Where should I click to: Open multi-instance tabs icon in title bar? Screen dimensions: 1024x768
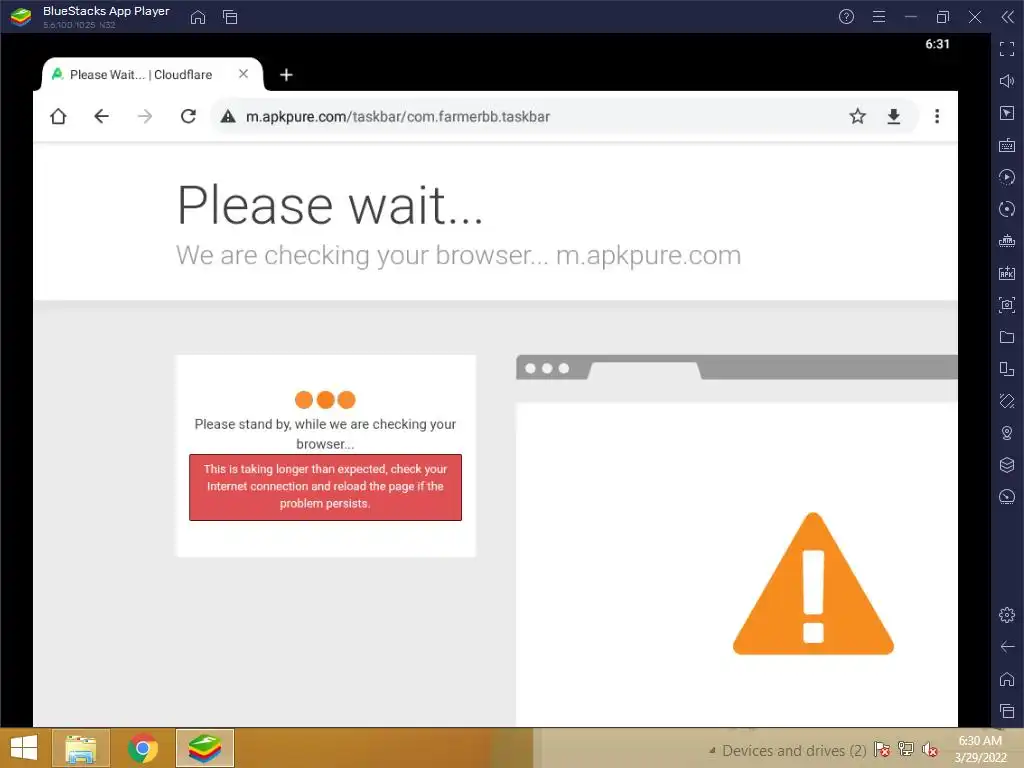[230, 17]
